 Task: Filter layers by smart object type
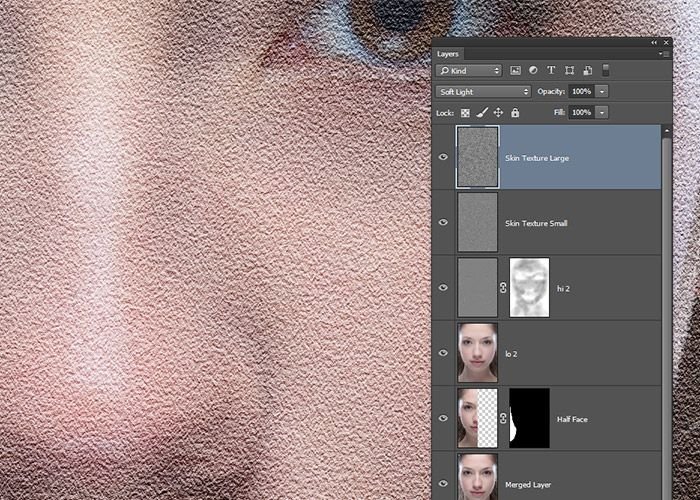pos(587,71)
